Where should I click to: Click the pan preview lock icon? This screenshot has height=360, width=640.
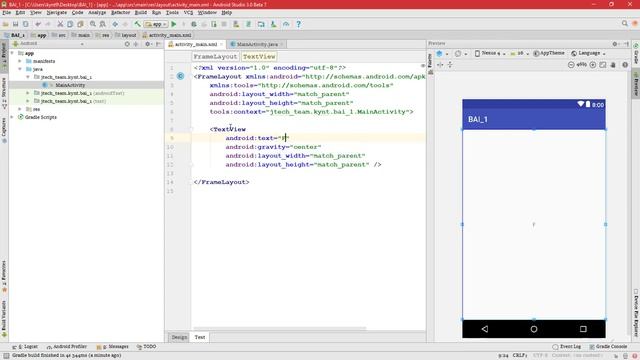coord(613,64)
